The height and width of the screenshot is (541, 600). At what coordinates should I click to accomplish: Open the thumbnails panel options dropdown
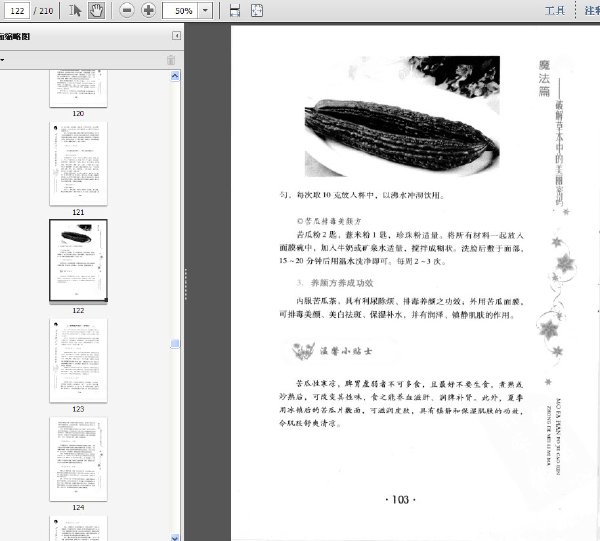[x=2, y=60]
